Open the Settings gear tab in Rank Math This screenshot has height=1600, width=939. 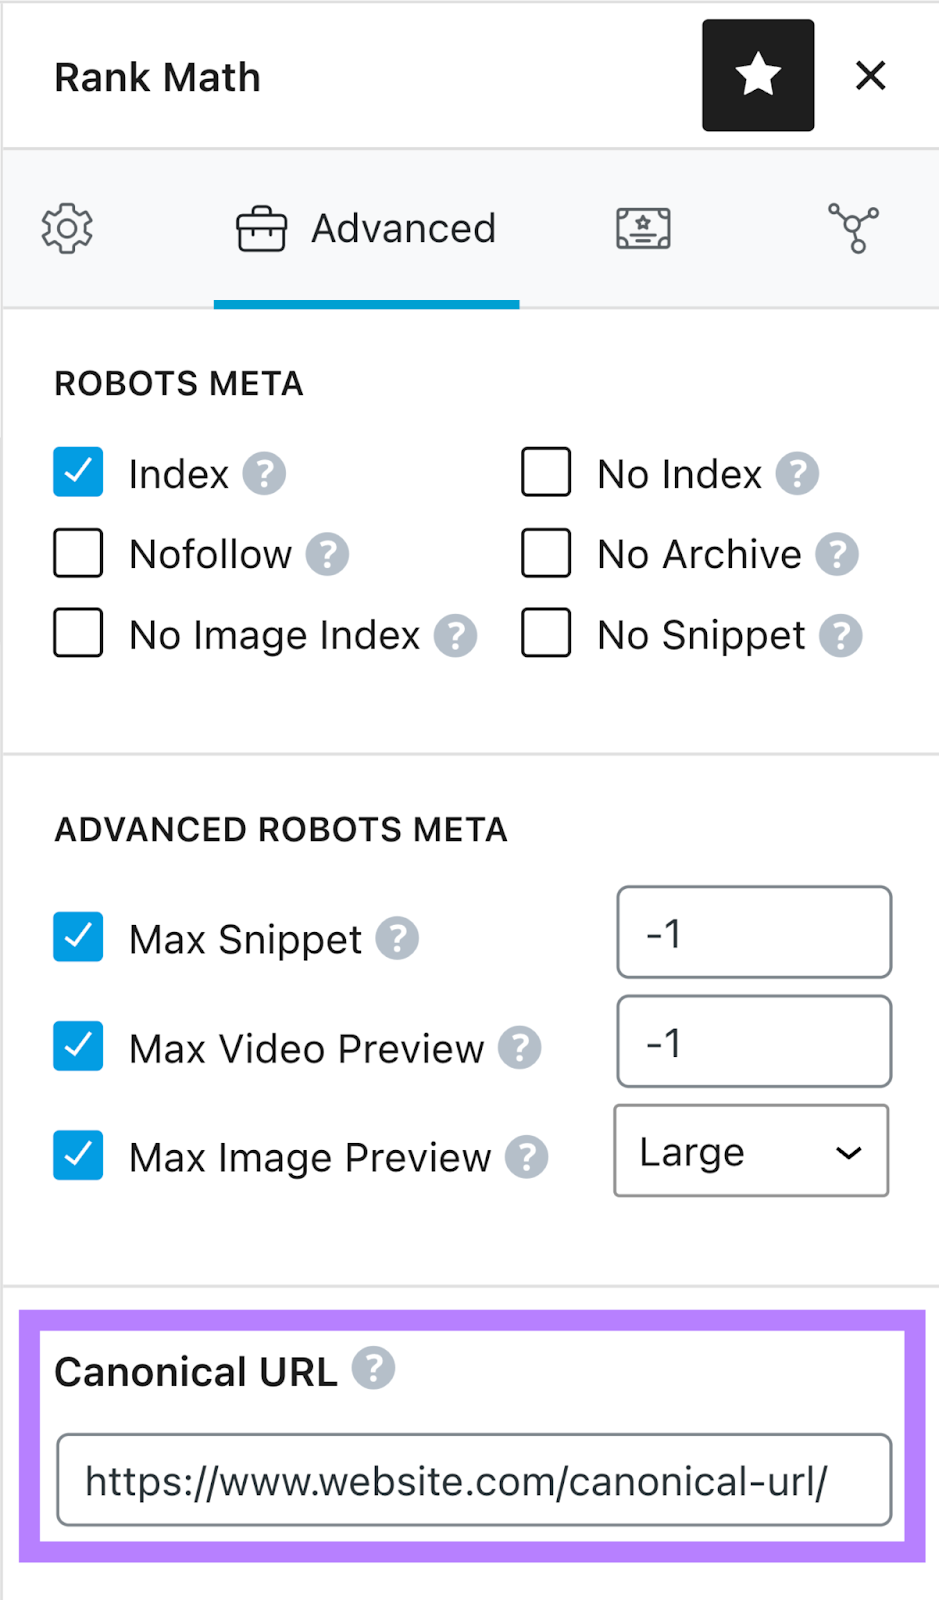[66, 228]
